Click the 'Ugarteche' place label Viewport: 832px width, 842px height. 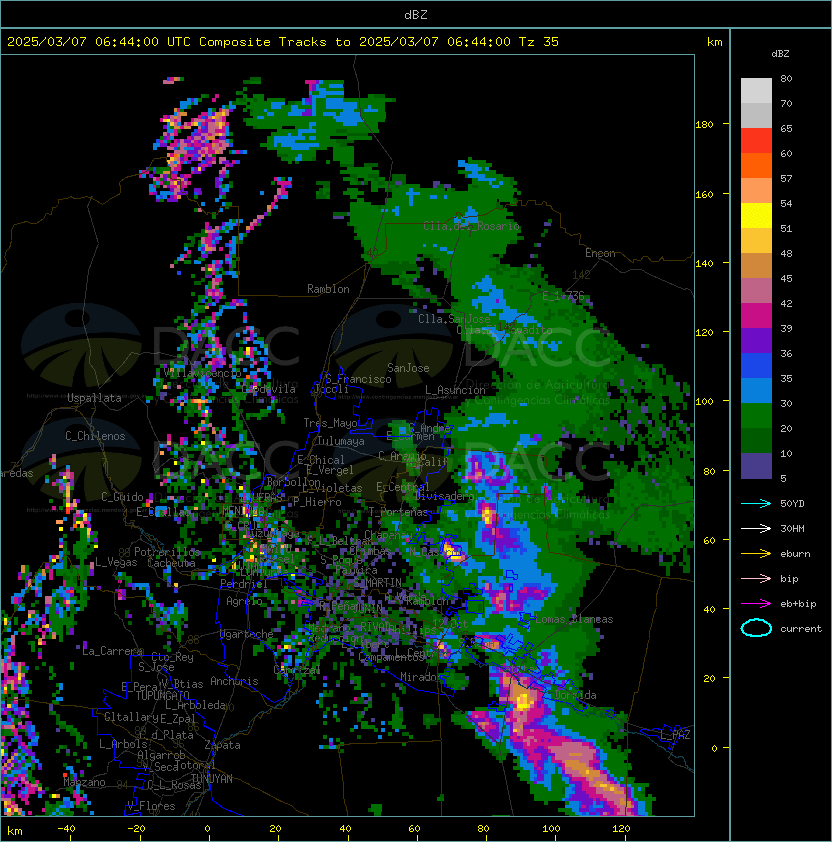[247, 634]
